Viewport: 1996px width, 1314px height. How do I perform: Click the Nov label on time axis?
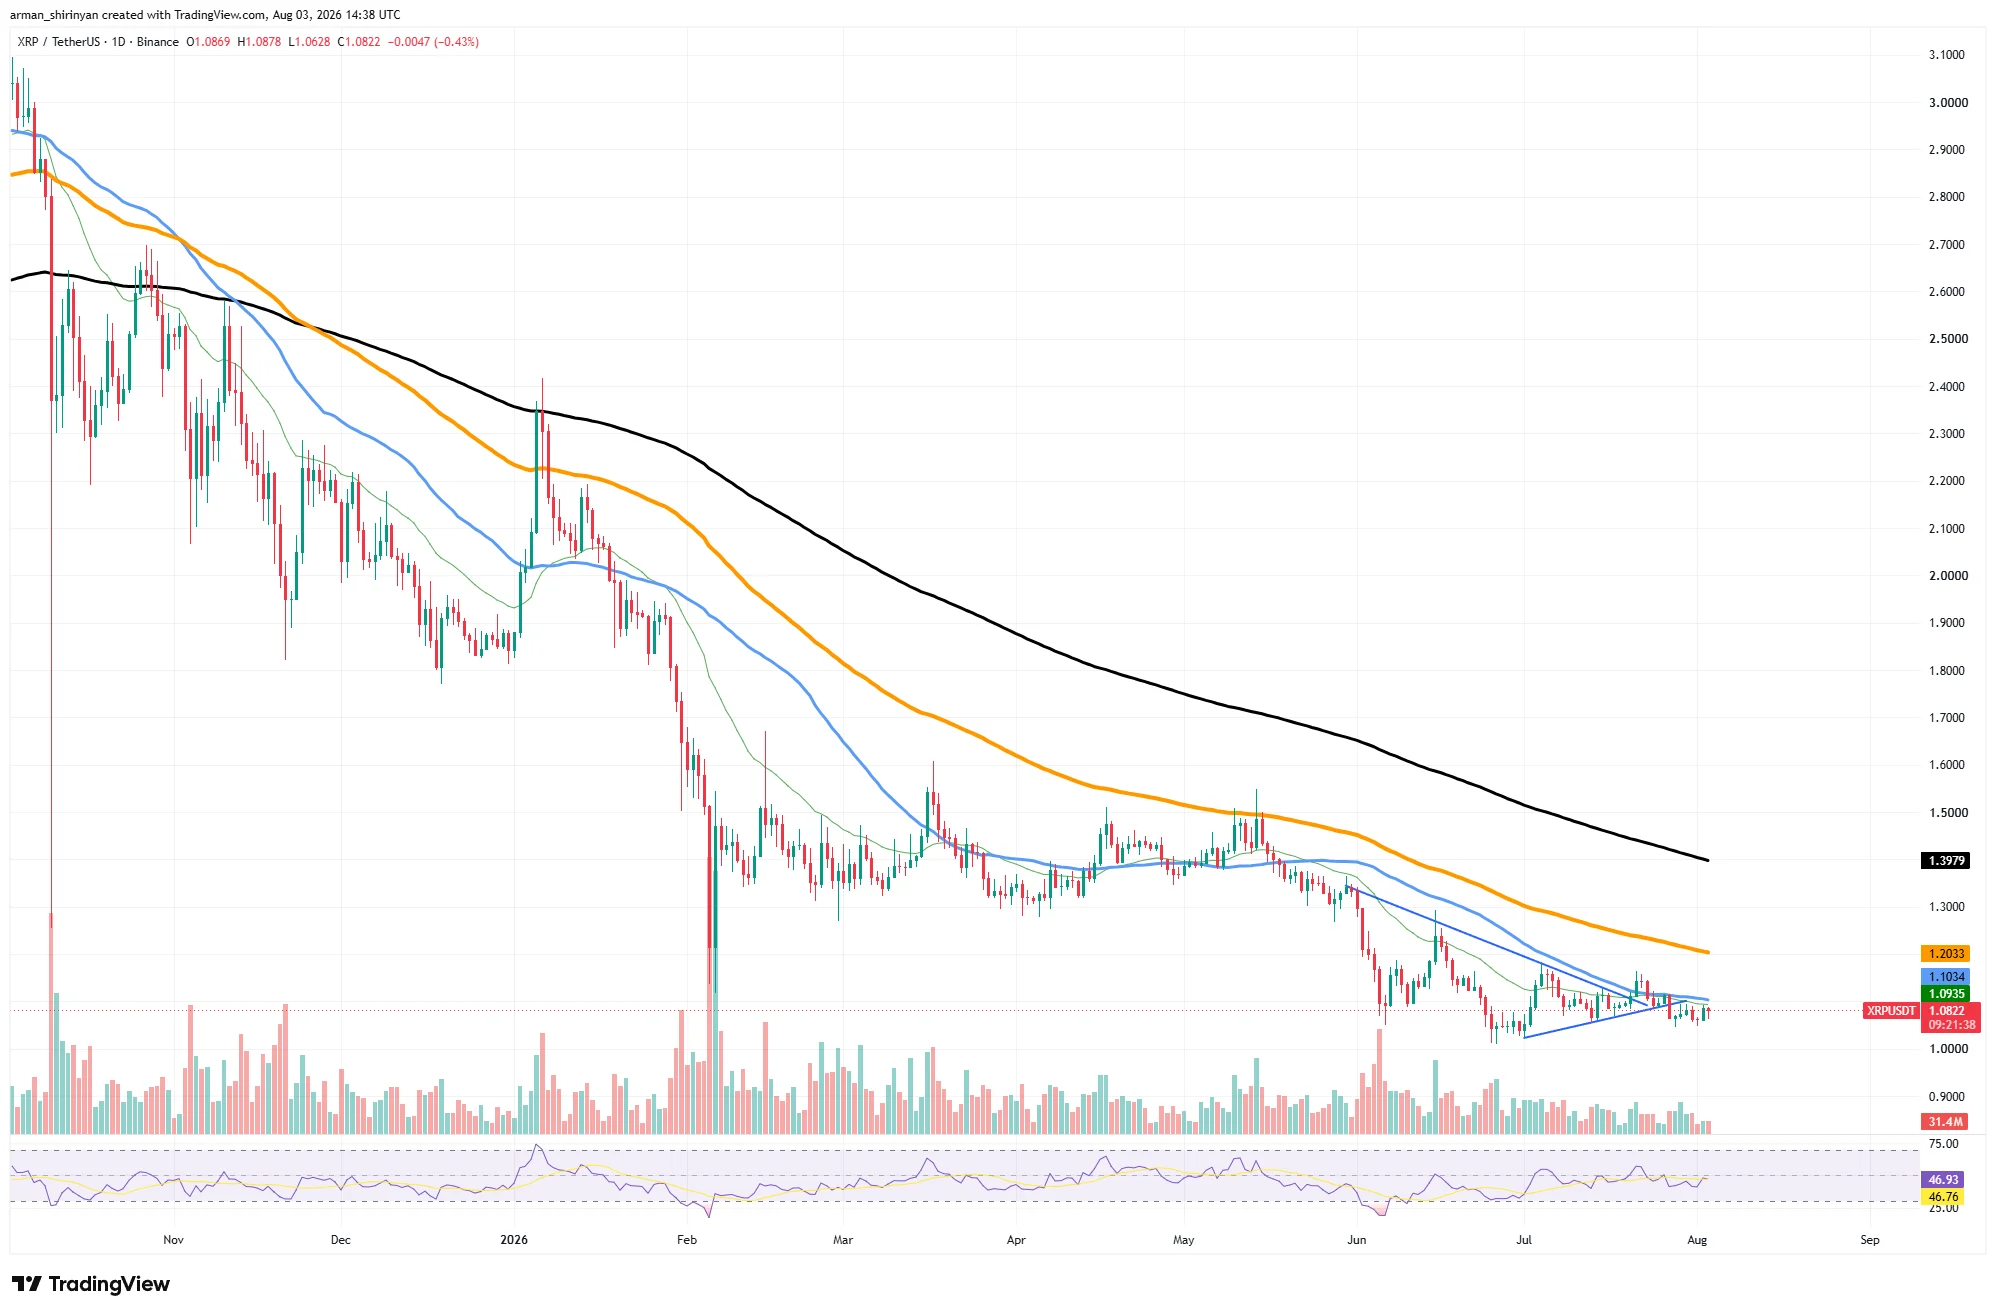coord(173,1240)
